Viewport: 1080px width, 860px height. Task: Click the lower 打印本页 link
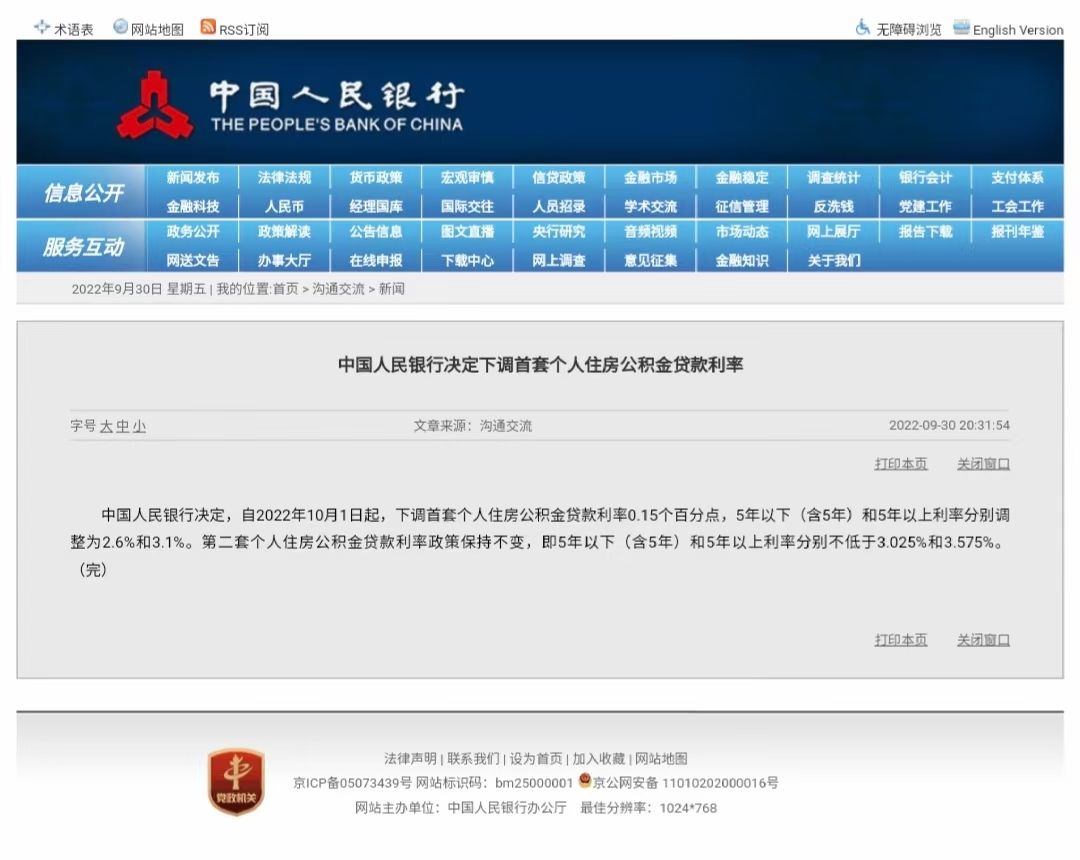(901, 640)
